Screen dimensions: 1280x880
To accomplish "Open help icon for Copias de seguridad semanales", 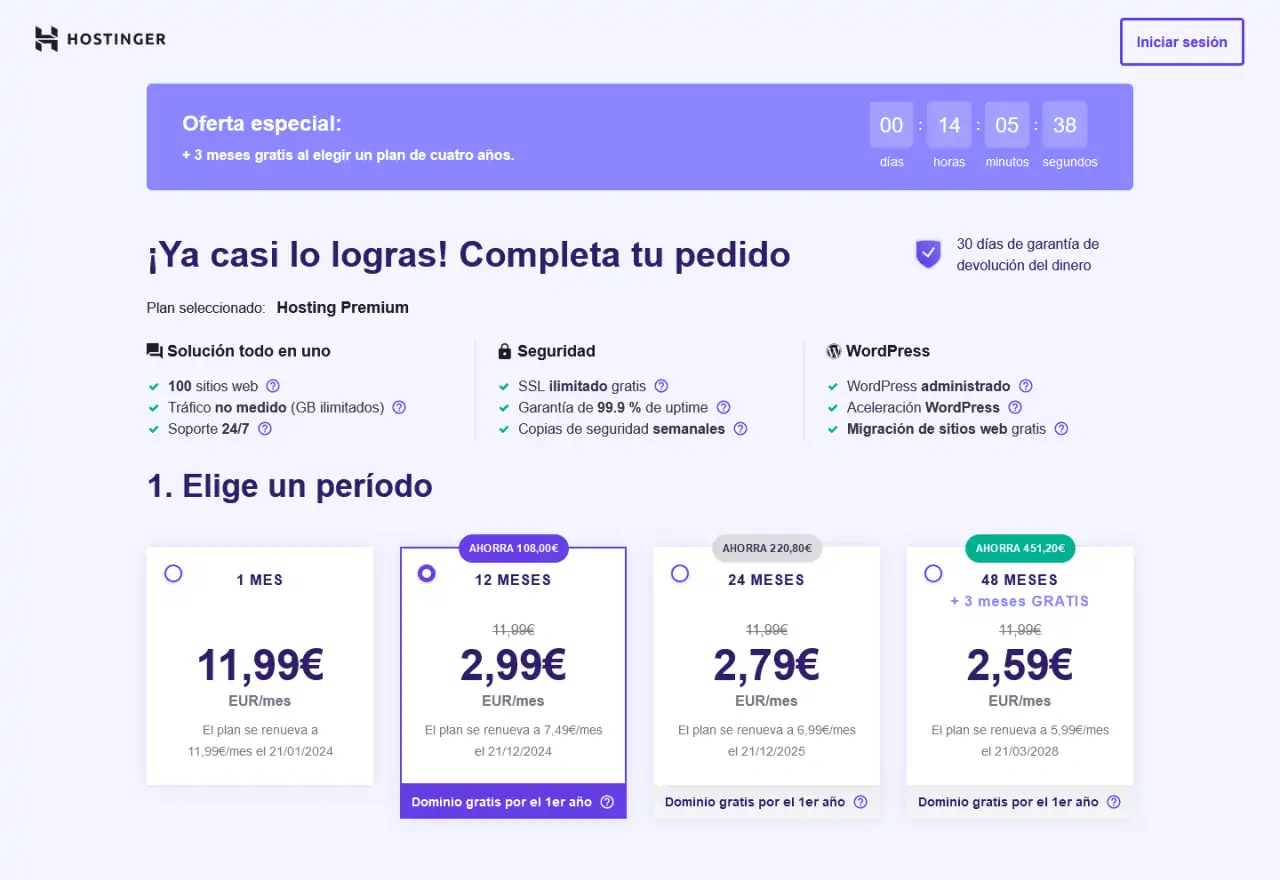I will click(x=740, y=428).
